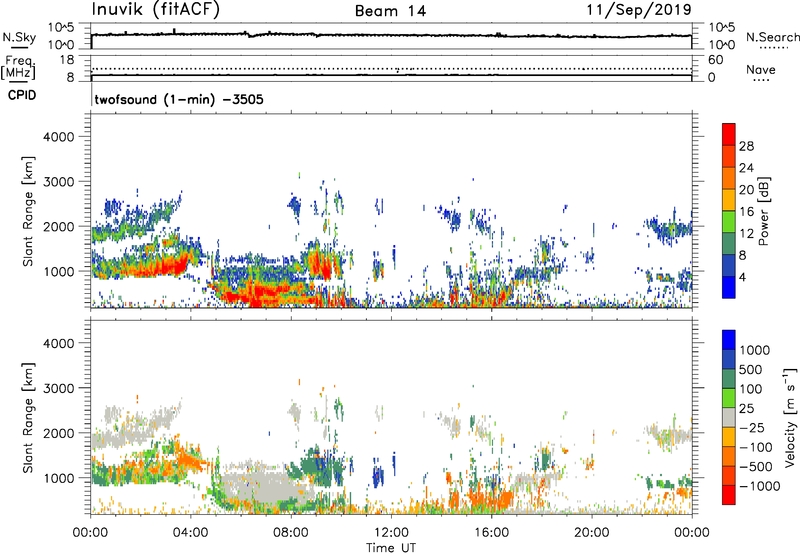Viewport: 800px width, 554px height.
Task: Click gray segment of velocity colorbar
Action: [x=729, y=418]
